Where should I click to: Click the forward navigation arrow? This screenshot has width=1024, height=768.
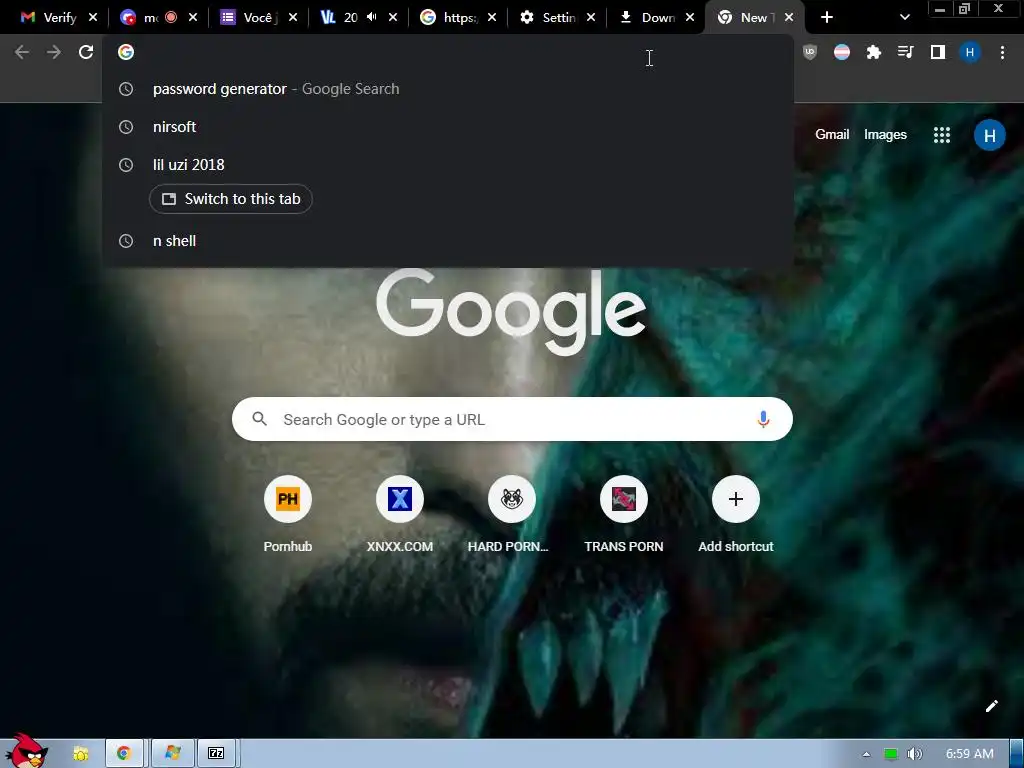(54, 52)
